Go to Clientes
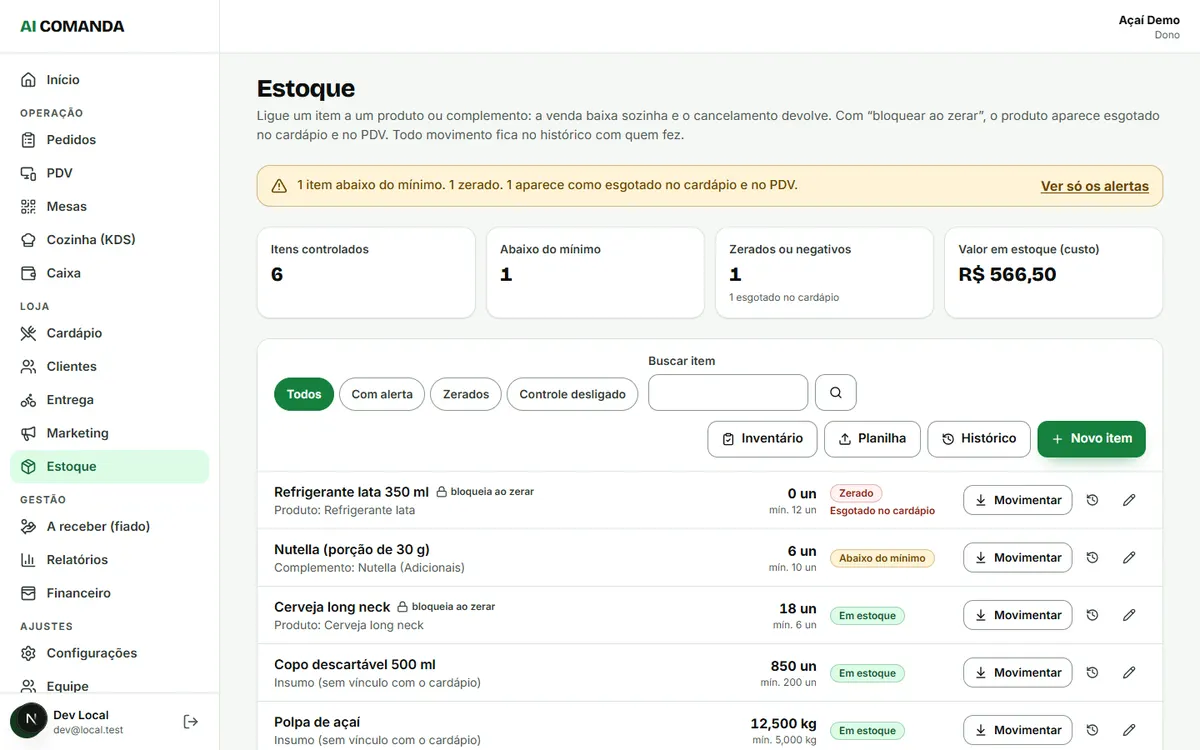1200x750 pixels. pos(110,366)
